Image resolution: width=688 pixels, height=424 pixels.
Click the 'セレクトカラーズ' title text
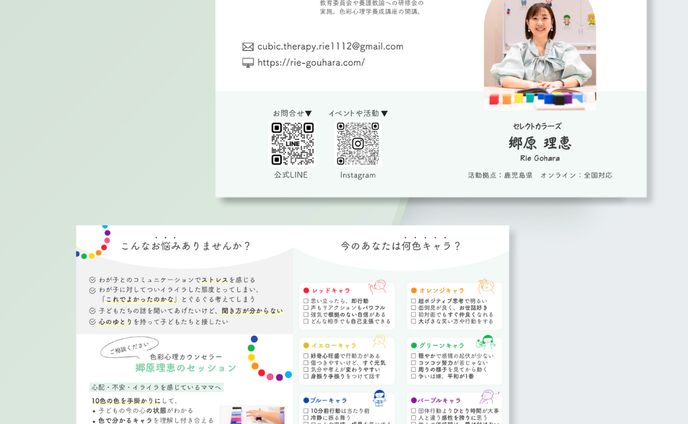(537, 126)
